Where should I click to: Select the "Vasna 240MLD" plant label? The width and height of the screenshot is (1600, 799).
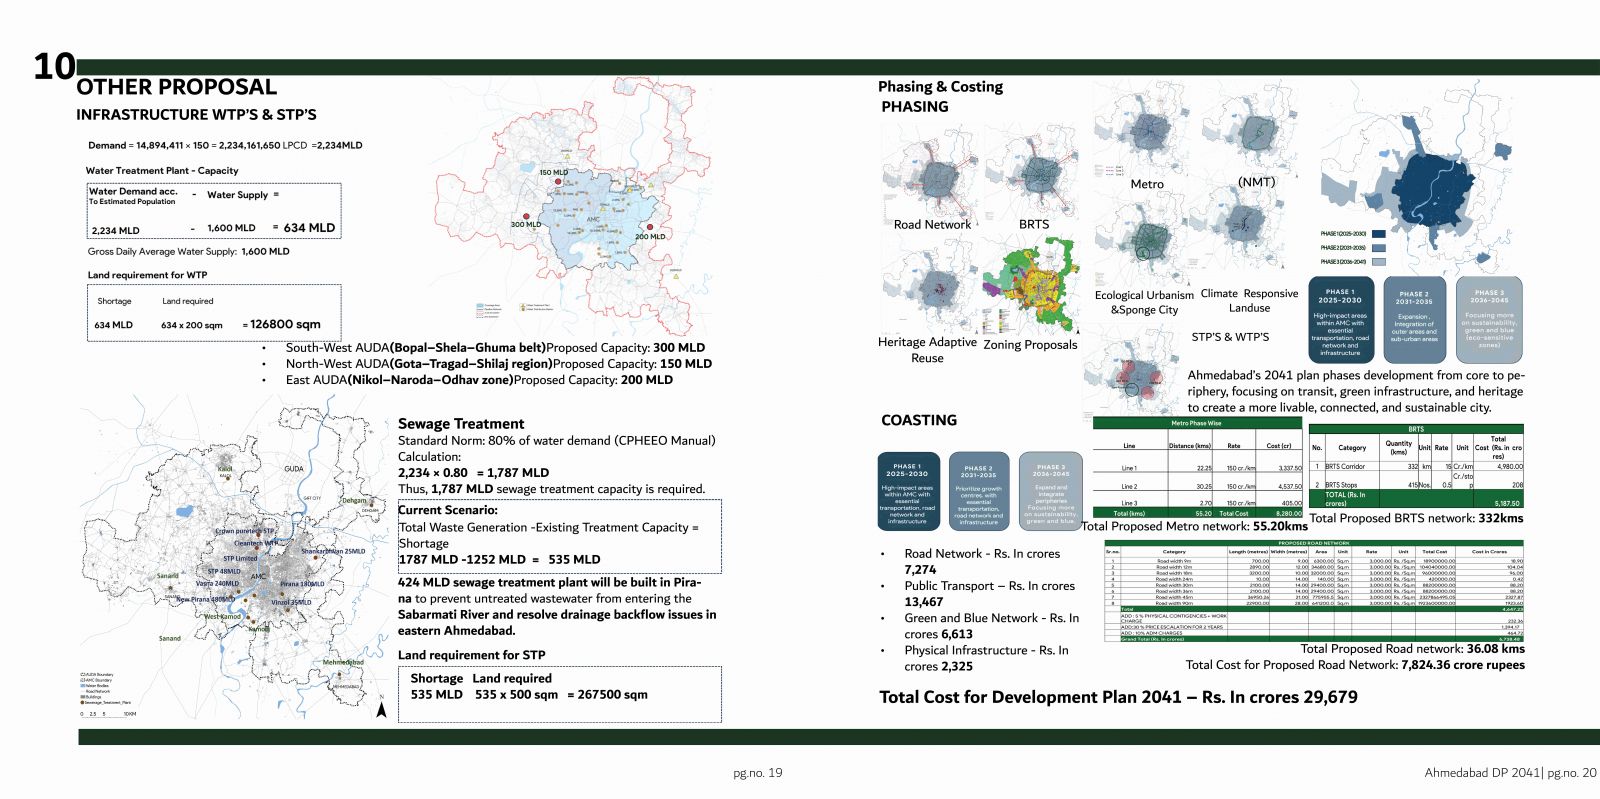[x=217, y=583]
